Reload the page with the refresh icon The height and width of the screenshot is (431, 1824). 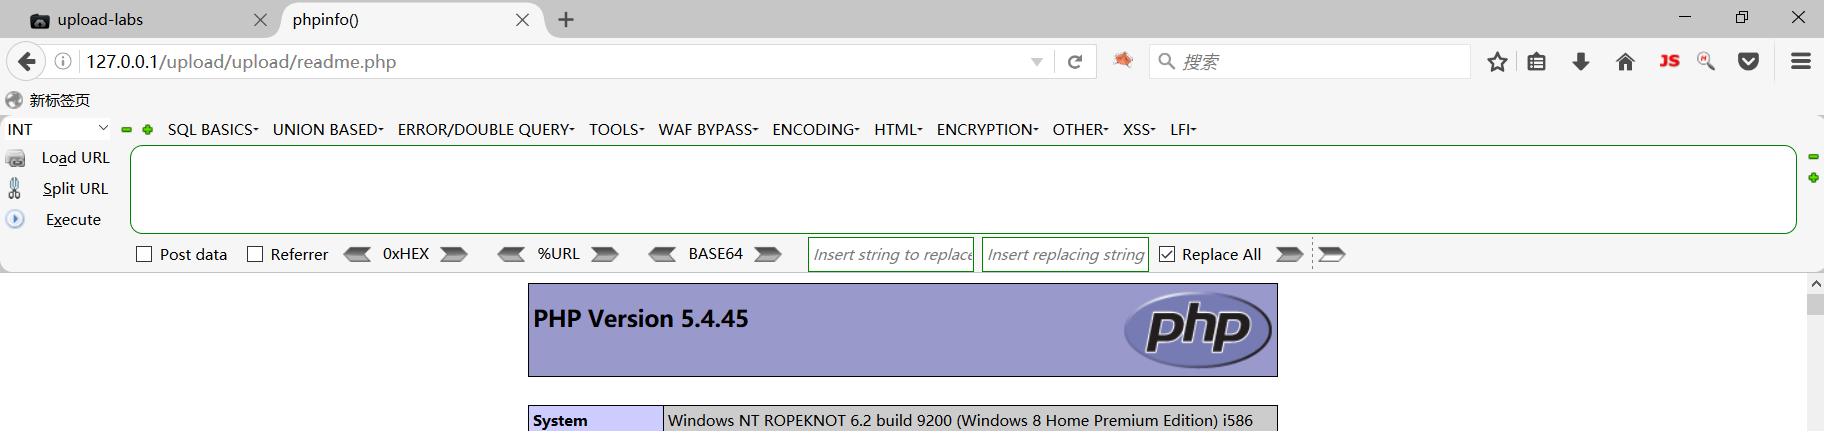point(1075,62)
